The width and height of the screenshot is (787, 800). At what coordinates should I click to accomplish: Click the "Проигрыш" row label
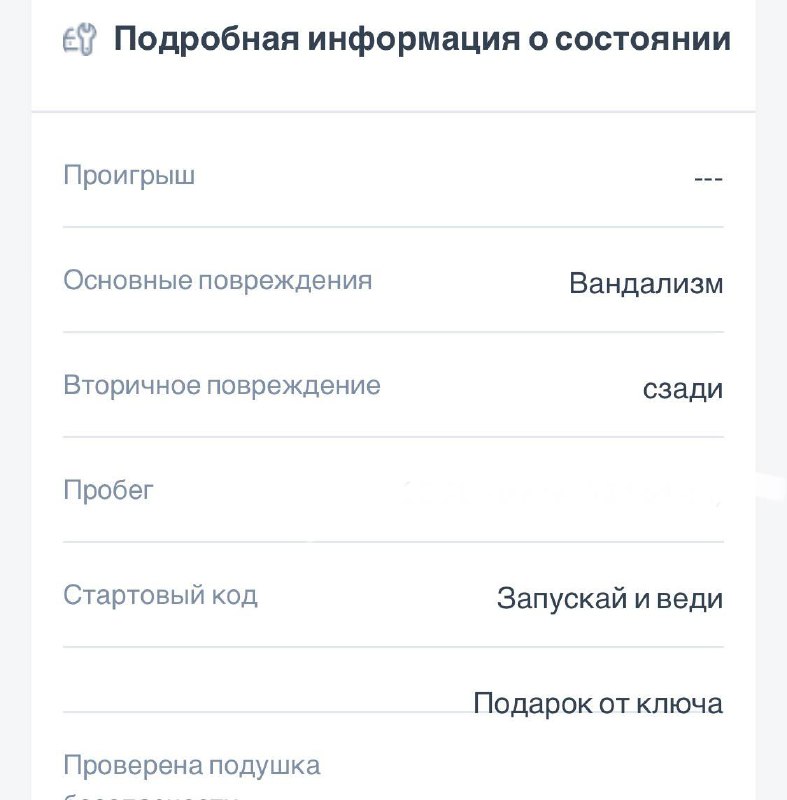click(129, 176)
